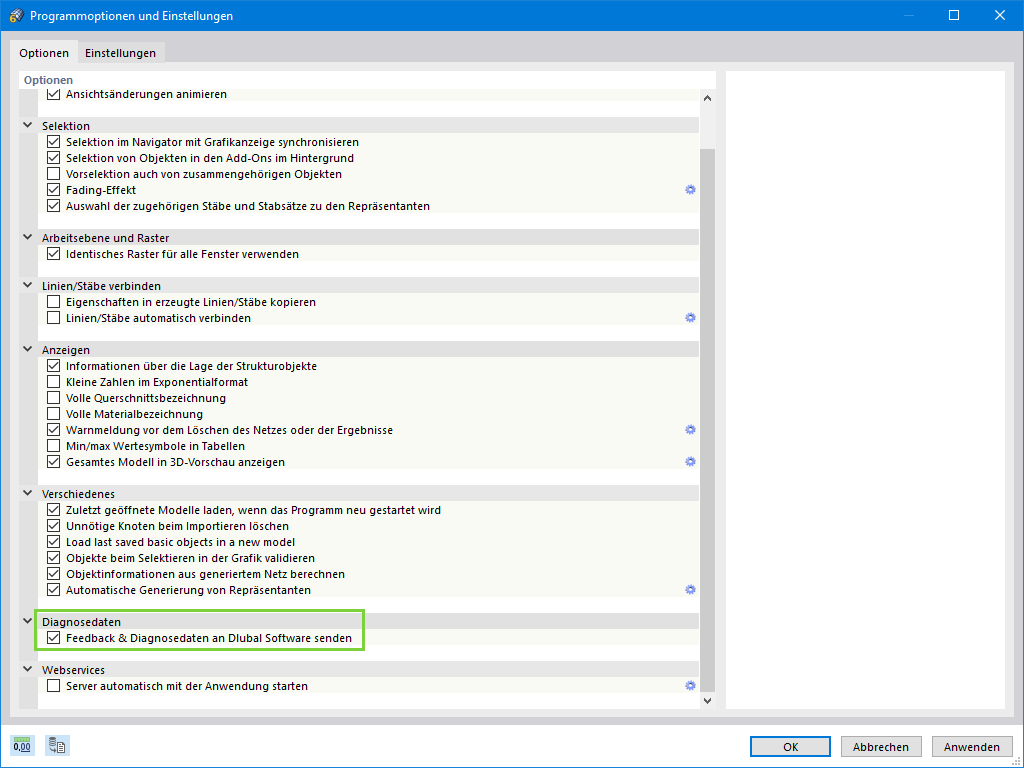
Task: Enable Volle Querschnittsbezeichnung checkbox
Action: pos(54,398)
